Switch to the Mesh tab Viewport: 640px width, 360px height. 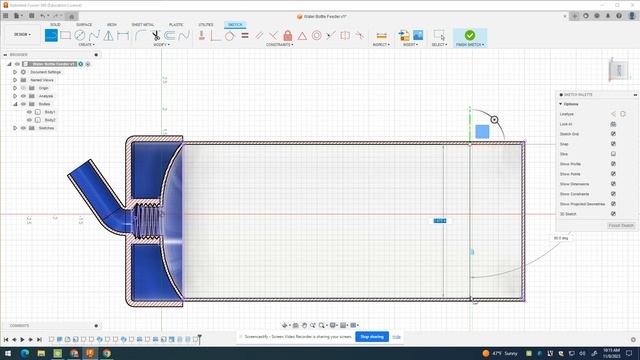111,25
